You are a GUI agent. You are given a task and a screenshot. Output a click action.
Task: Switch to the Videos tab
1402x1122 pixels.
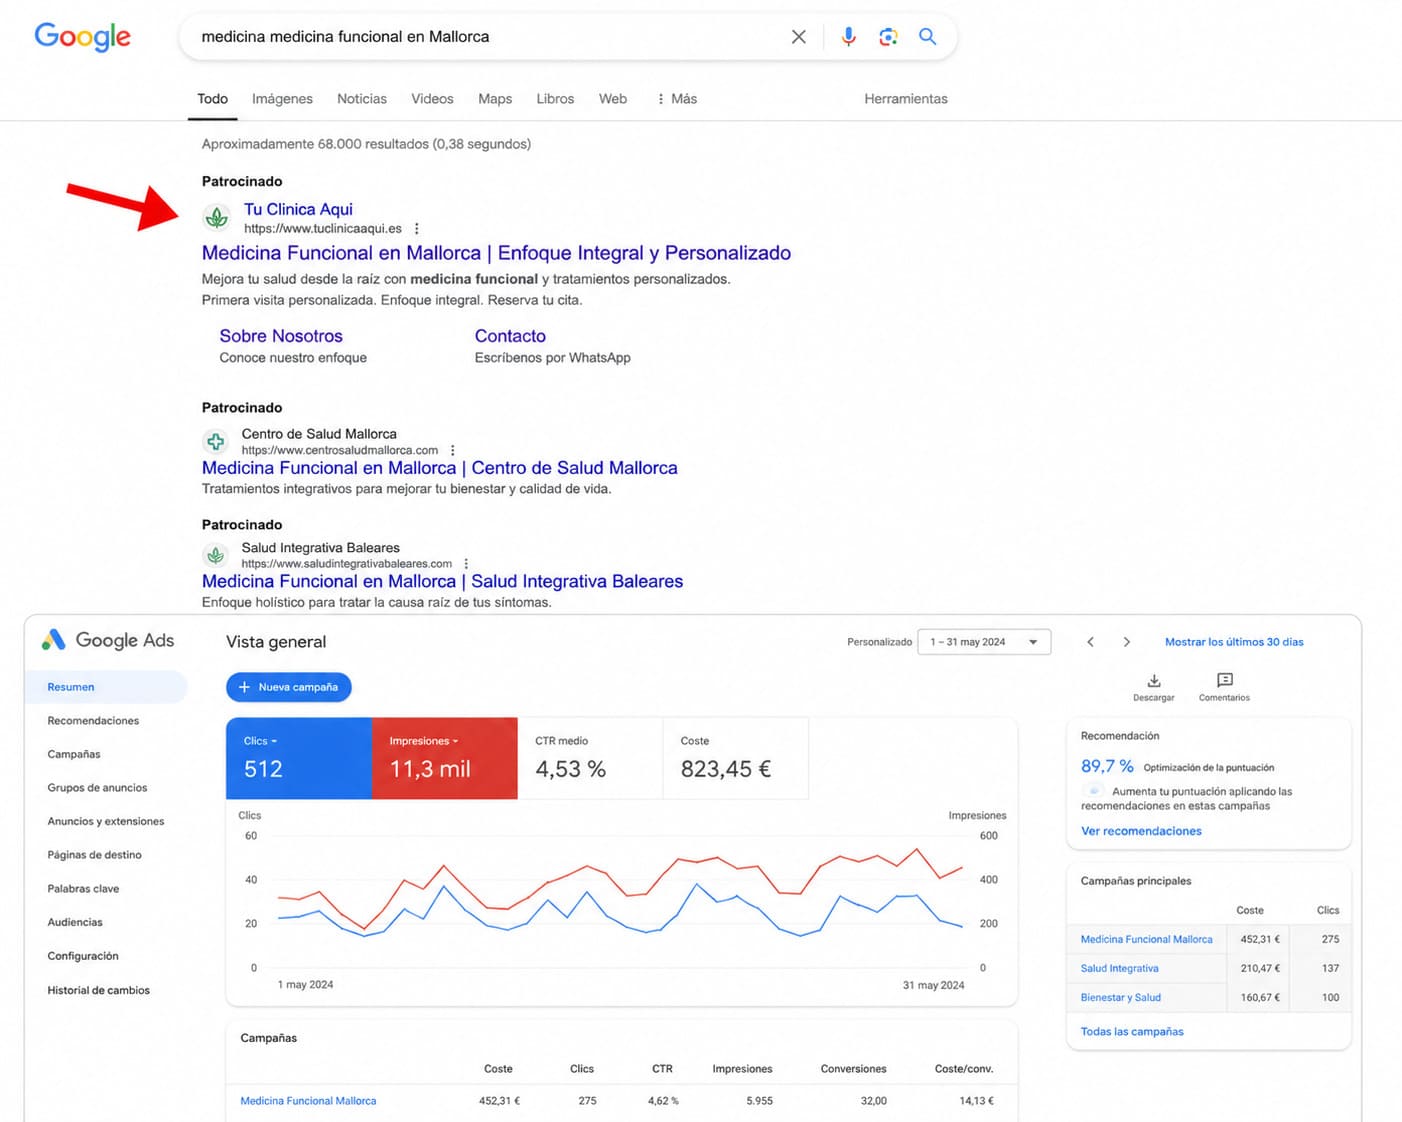(432, 99)
